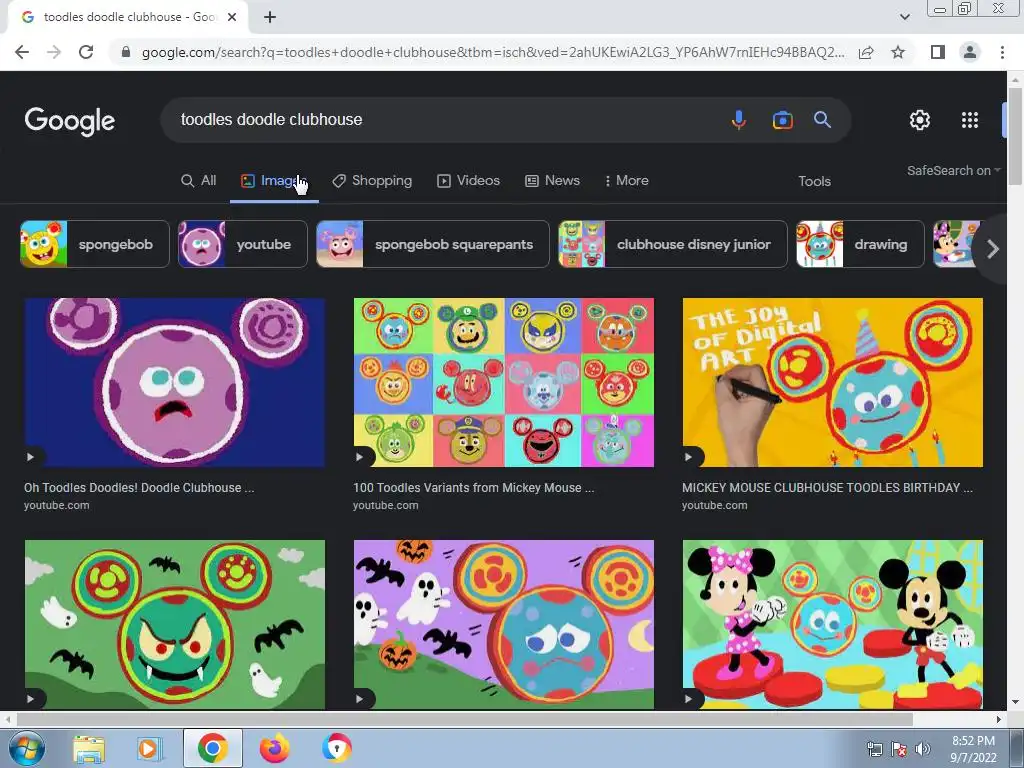Open '100 Toodles Variants from Mickey Mouse' link
This screenshot has height=768, width=1024.
(x=473, y=488)
